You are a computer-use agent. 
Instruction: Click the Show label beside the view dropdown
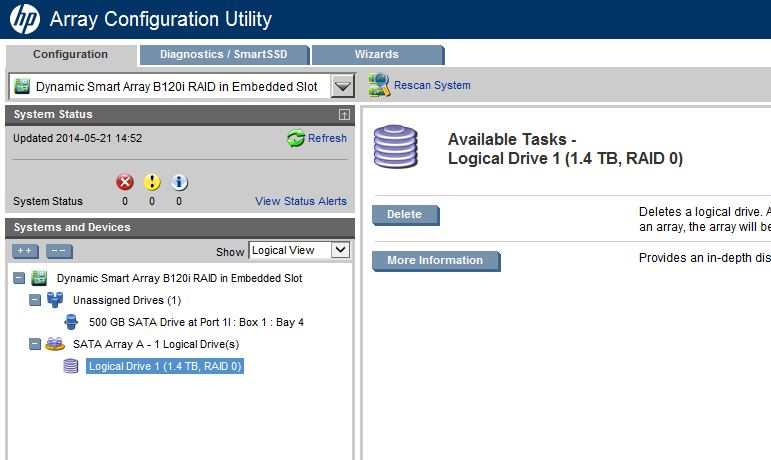point(230,252)
